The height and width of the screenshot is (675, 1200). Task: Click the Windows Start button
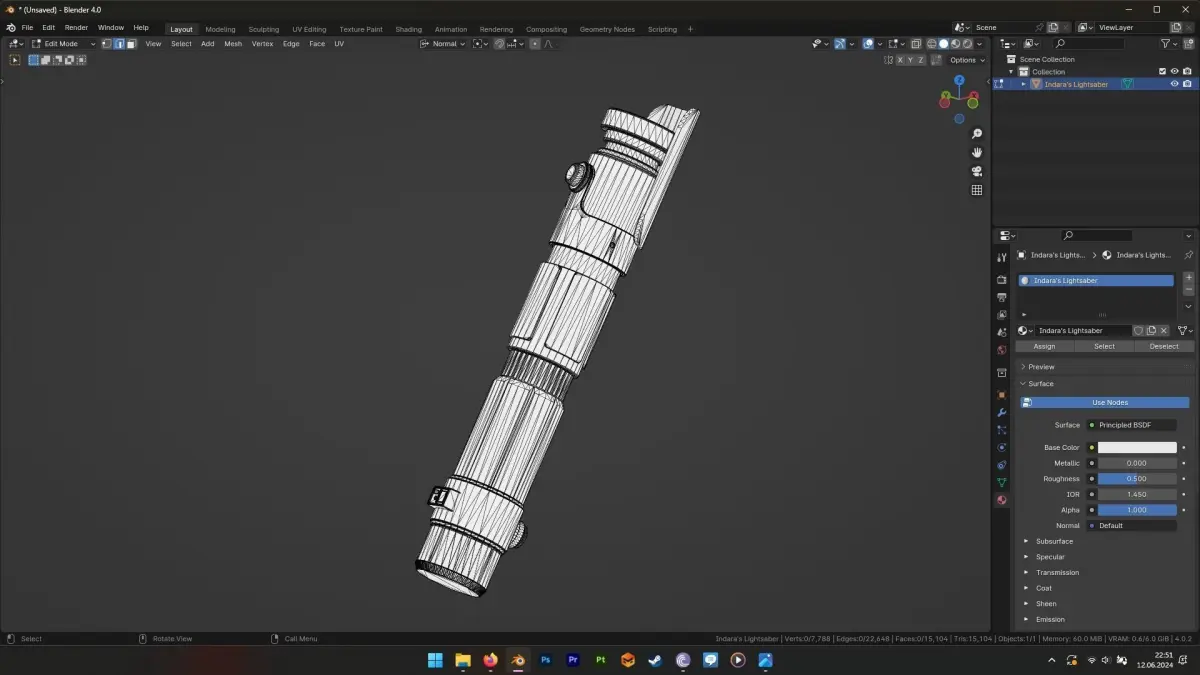pyautogui.click(x=435, y=660)
